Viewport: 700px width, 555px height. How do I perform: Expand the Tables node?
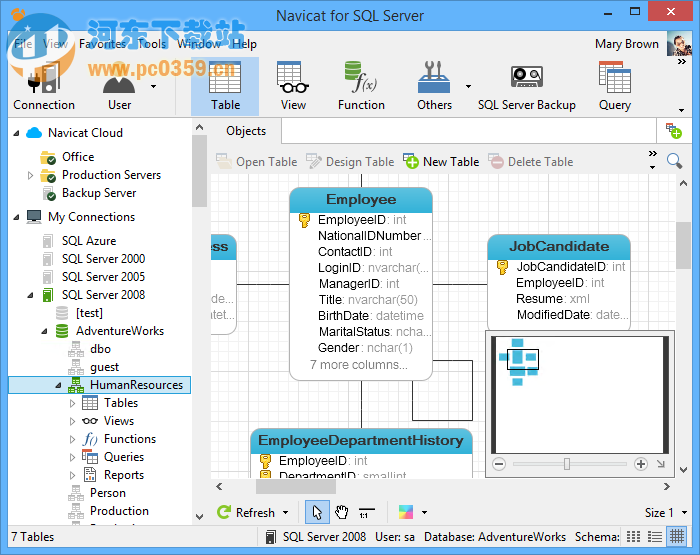click(72, 404)
